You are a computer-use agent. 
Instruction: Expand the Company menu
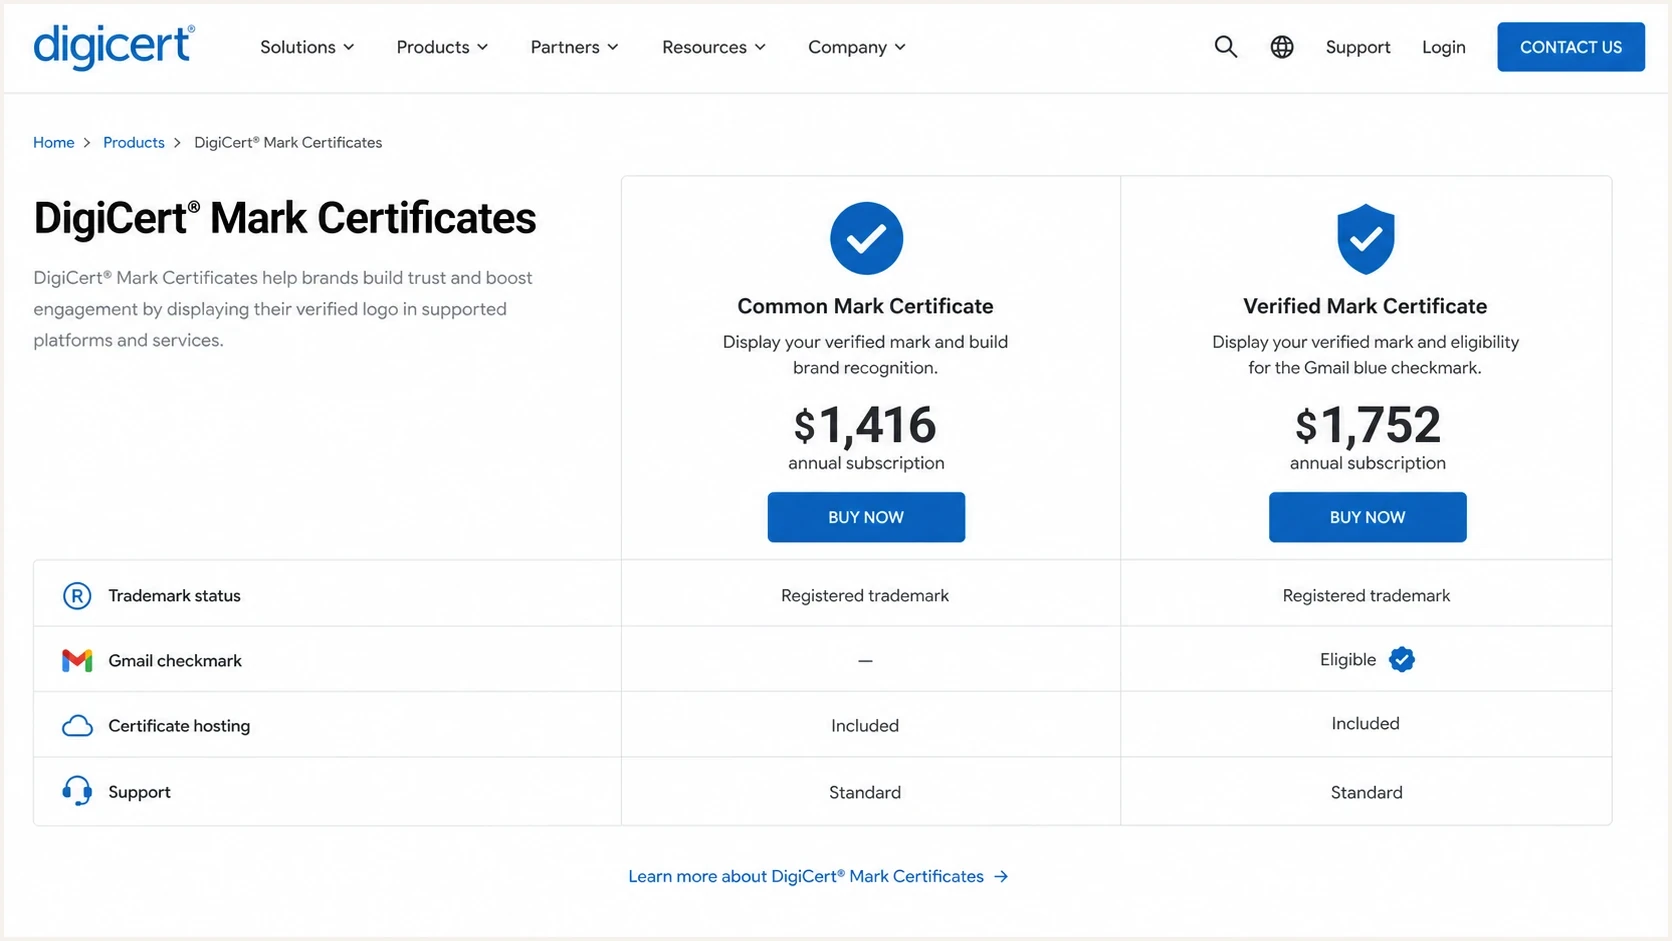(857, 47)
